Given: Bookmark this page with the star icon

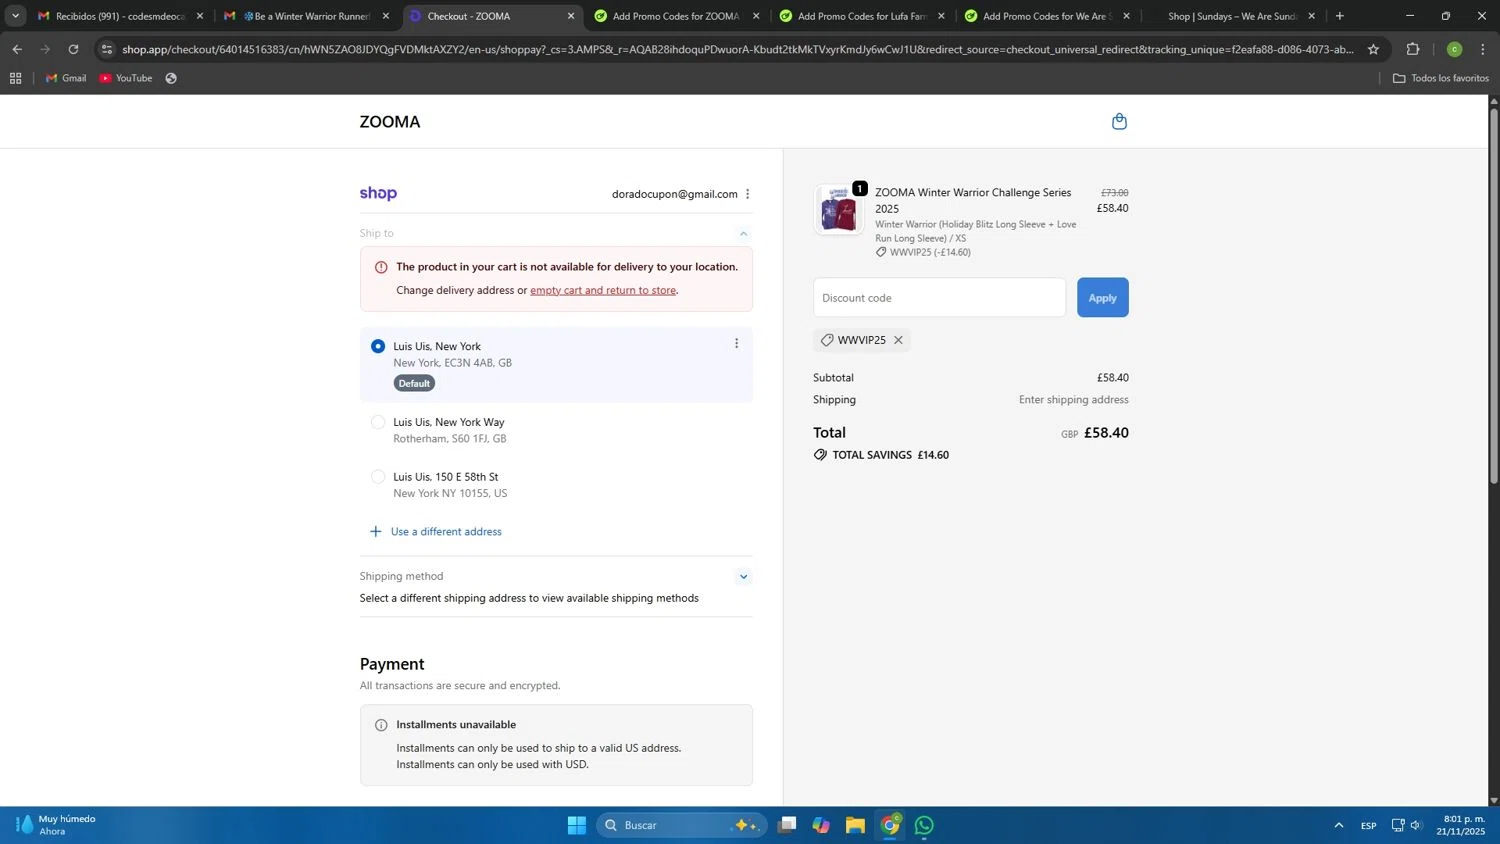Looking at the screenshot, I should [x=1373, y=49].
